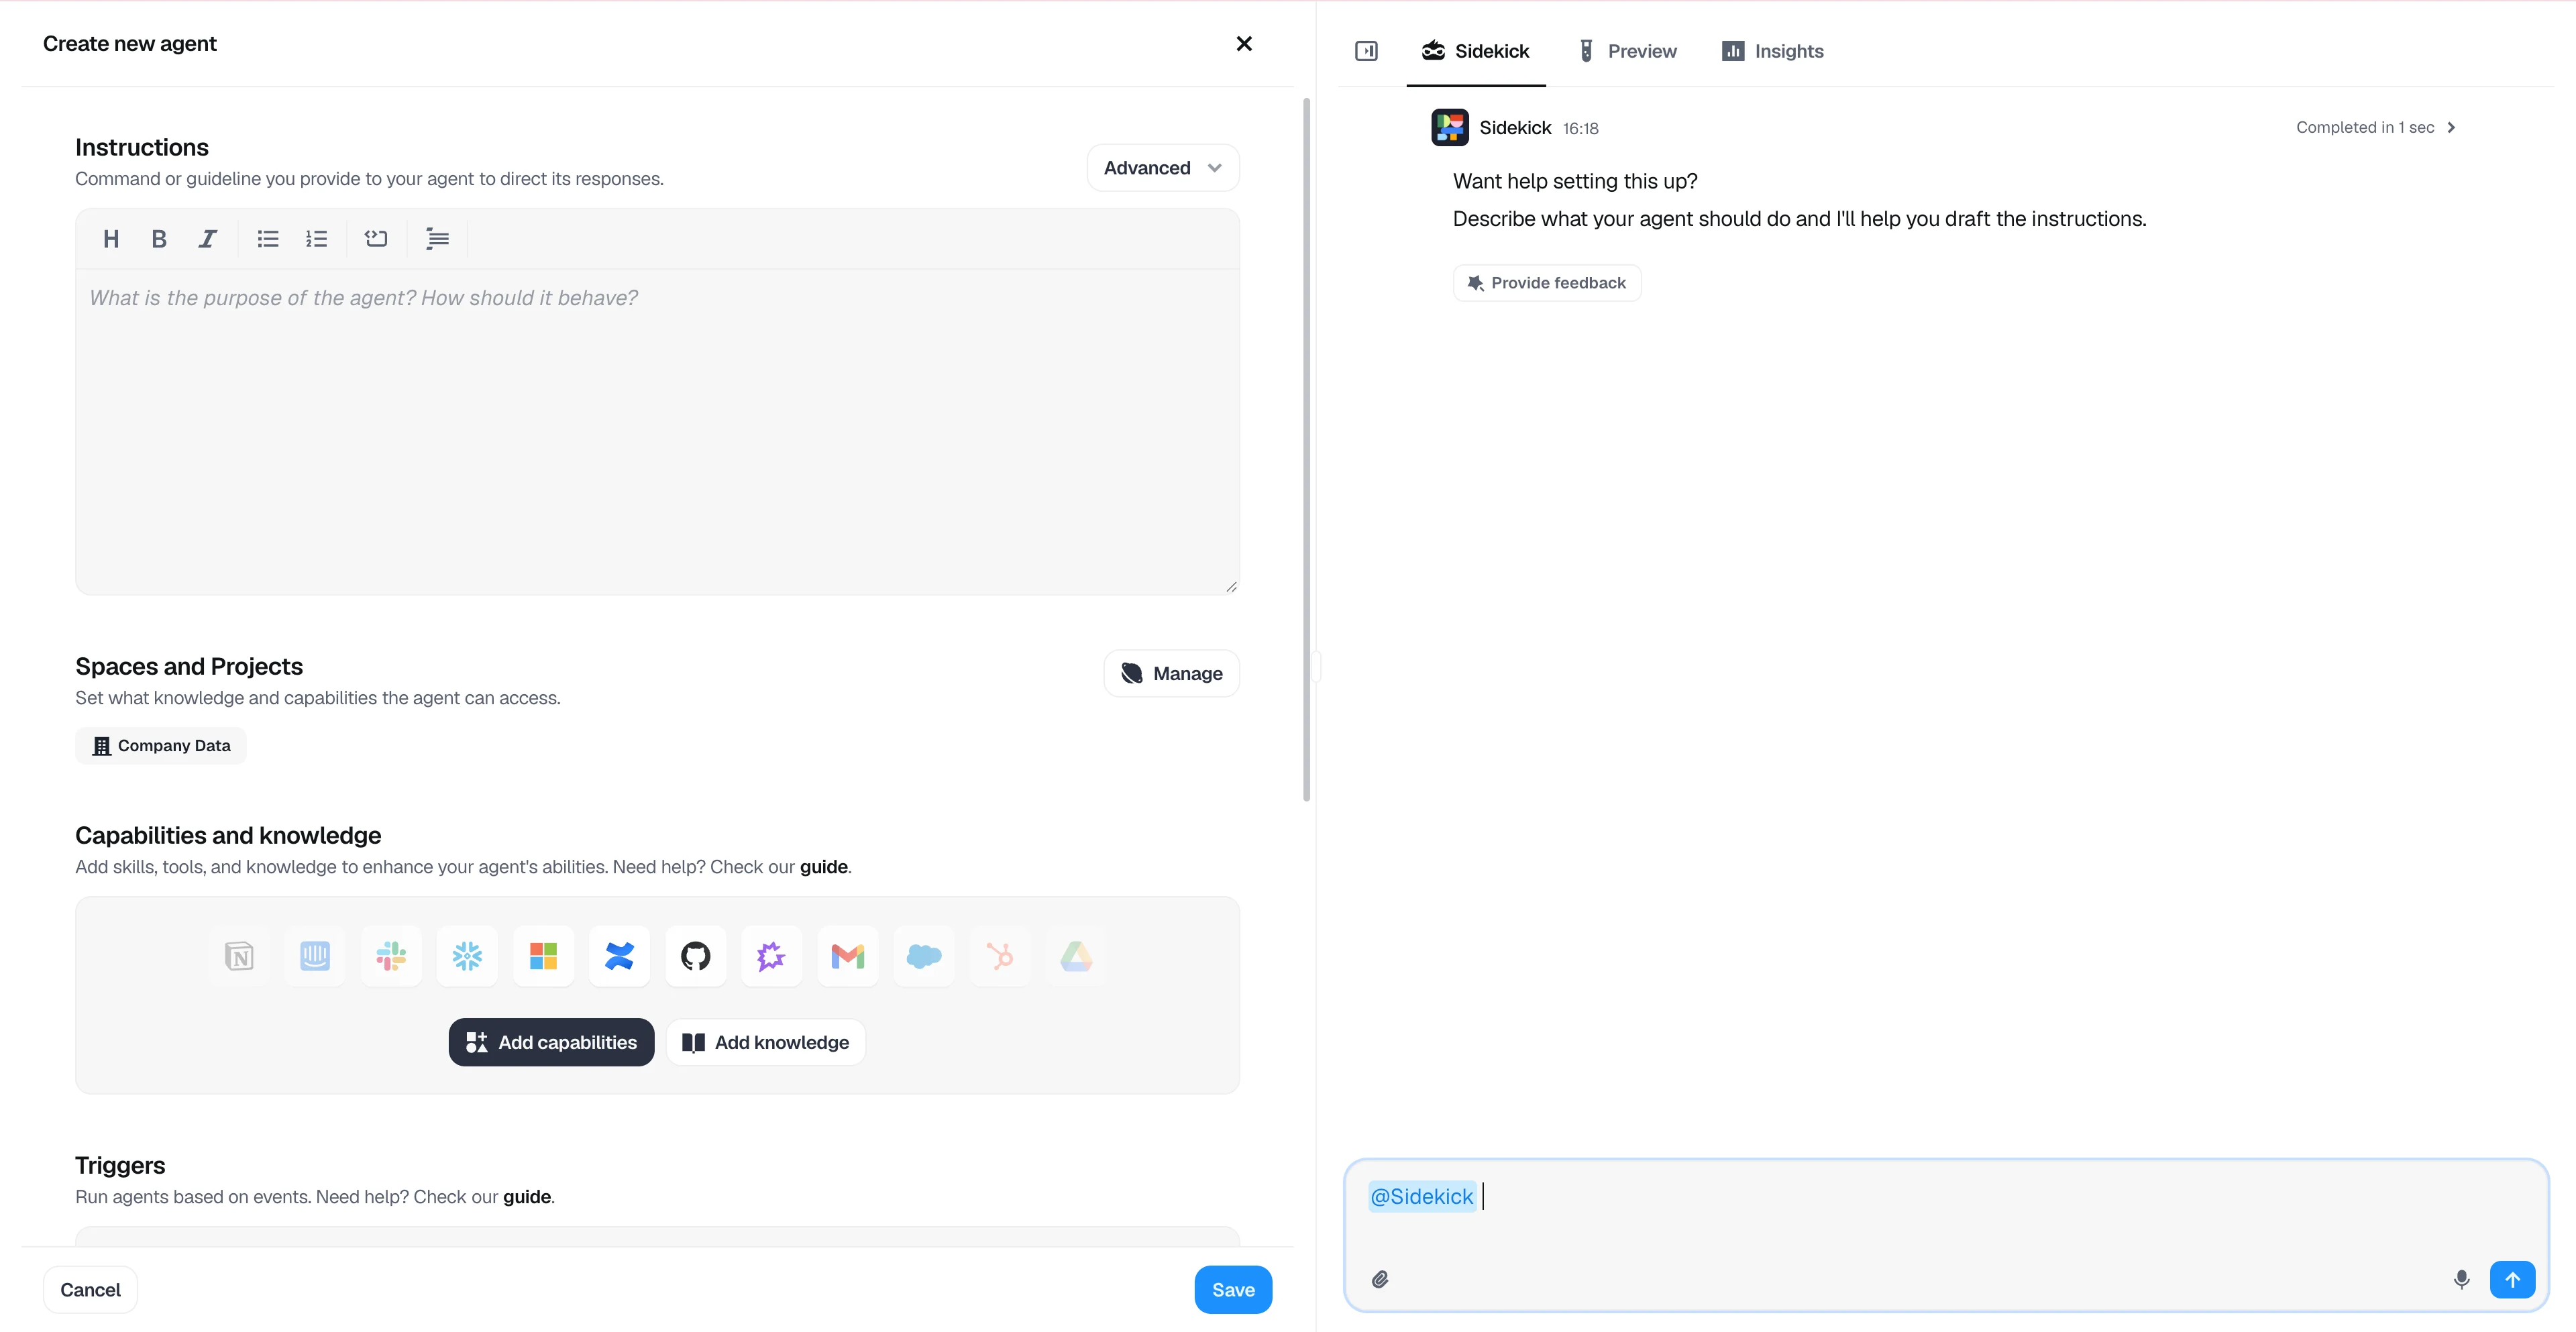
Task: Insert code block in instructions editor
Action: click(376, 239)
